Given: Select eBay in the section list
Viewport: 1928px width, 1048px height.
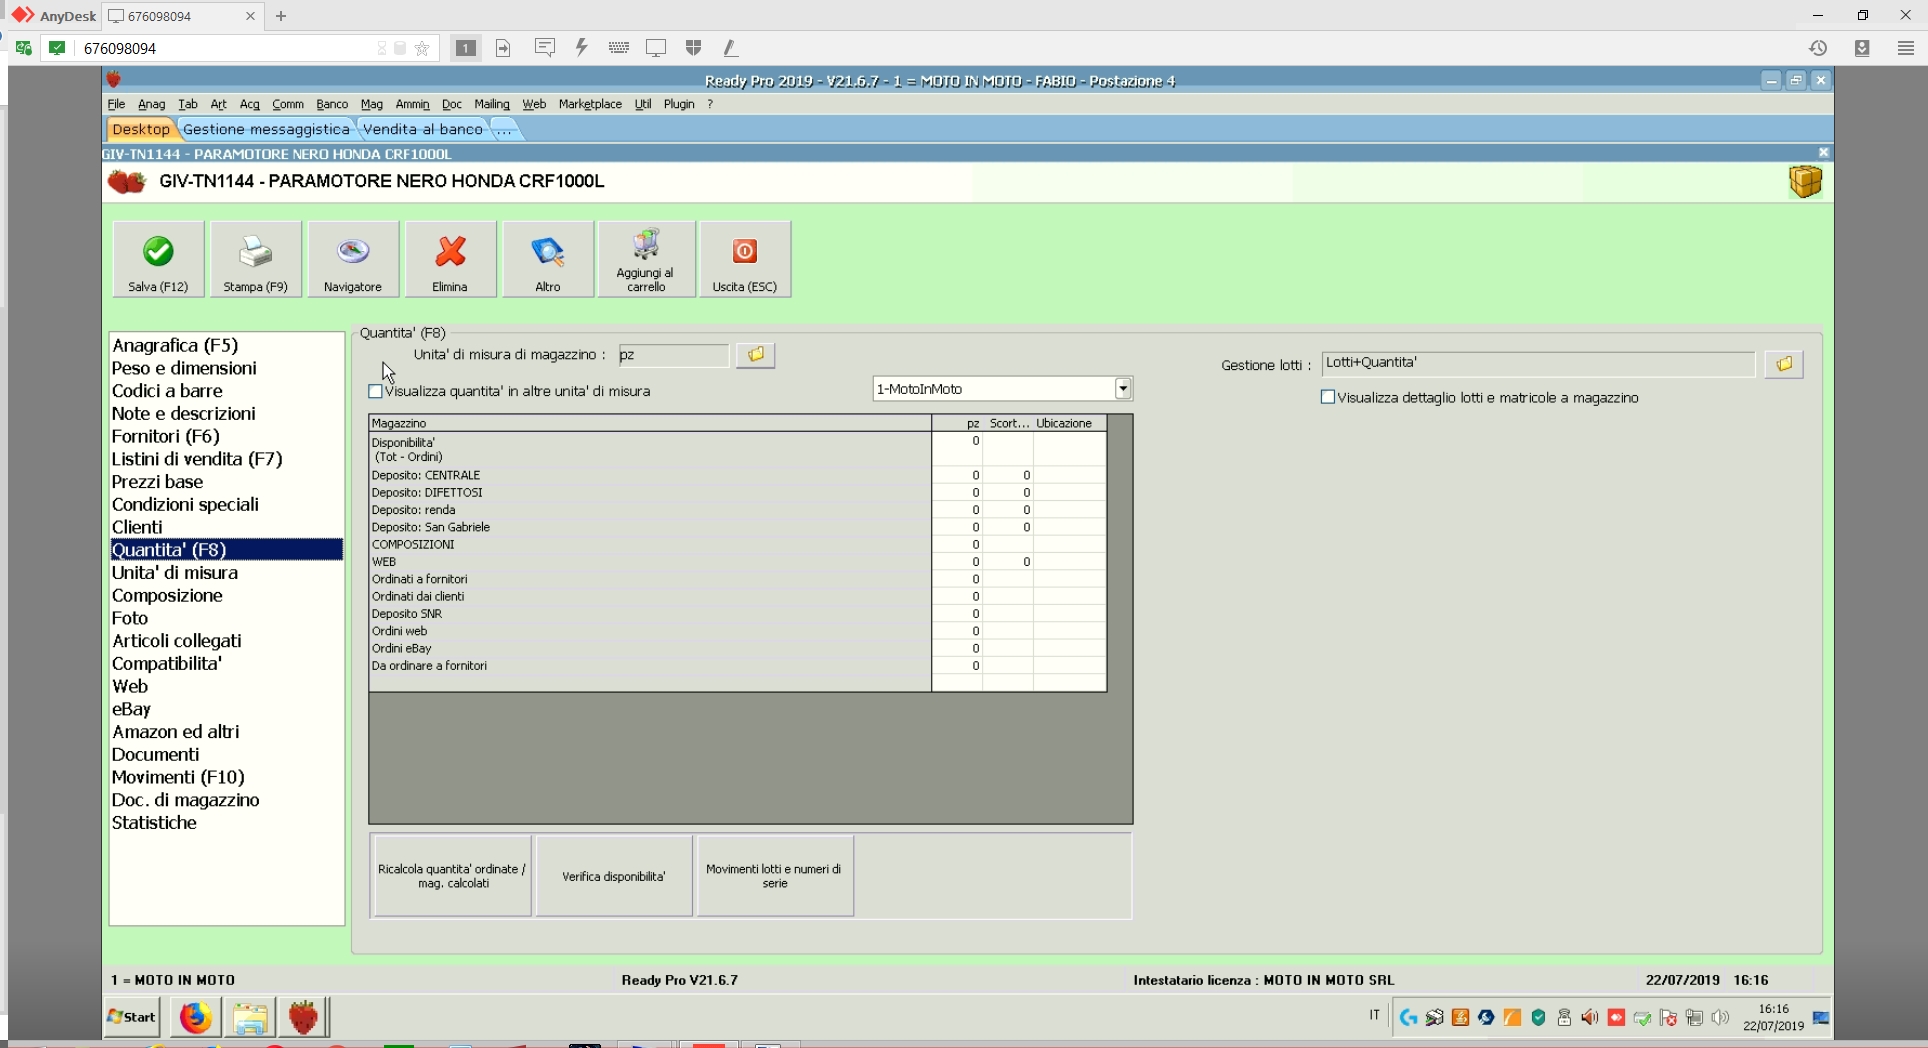Looking at the screenshot, I should click(x=226, y=709).
